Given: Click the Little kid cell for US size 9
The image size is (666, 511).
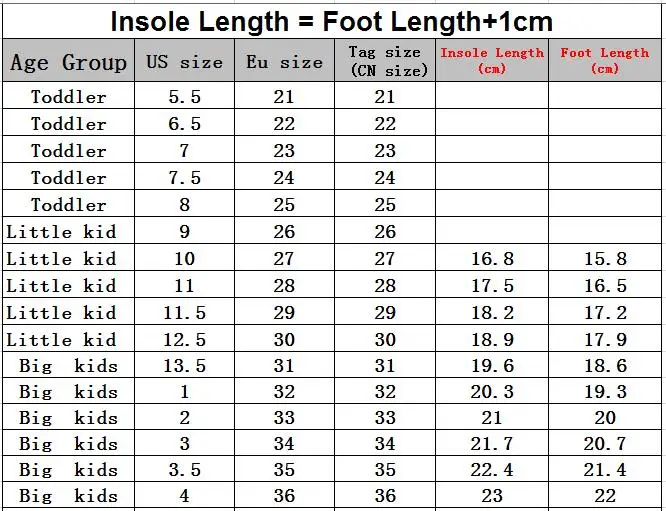Looking at the screenshot, I should point(68,231).
